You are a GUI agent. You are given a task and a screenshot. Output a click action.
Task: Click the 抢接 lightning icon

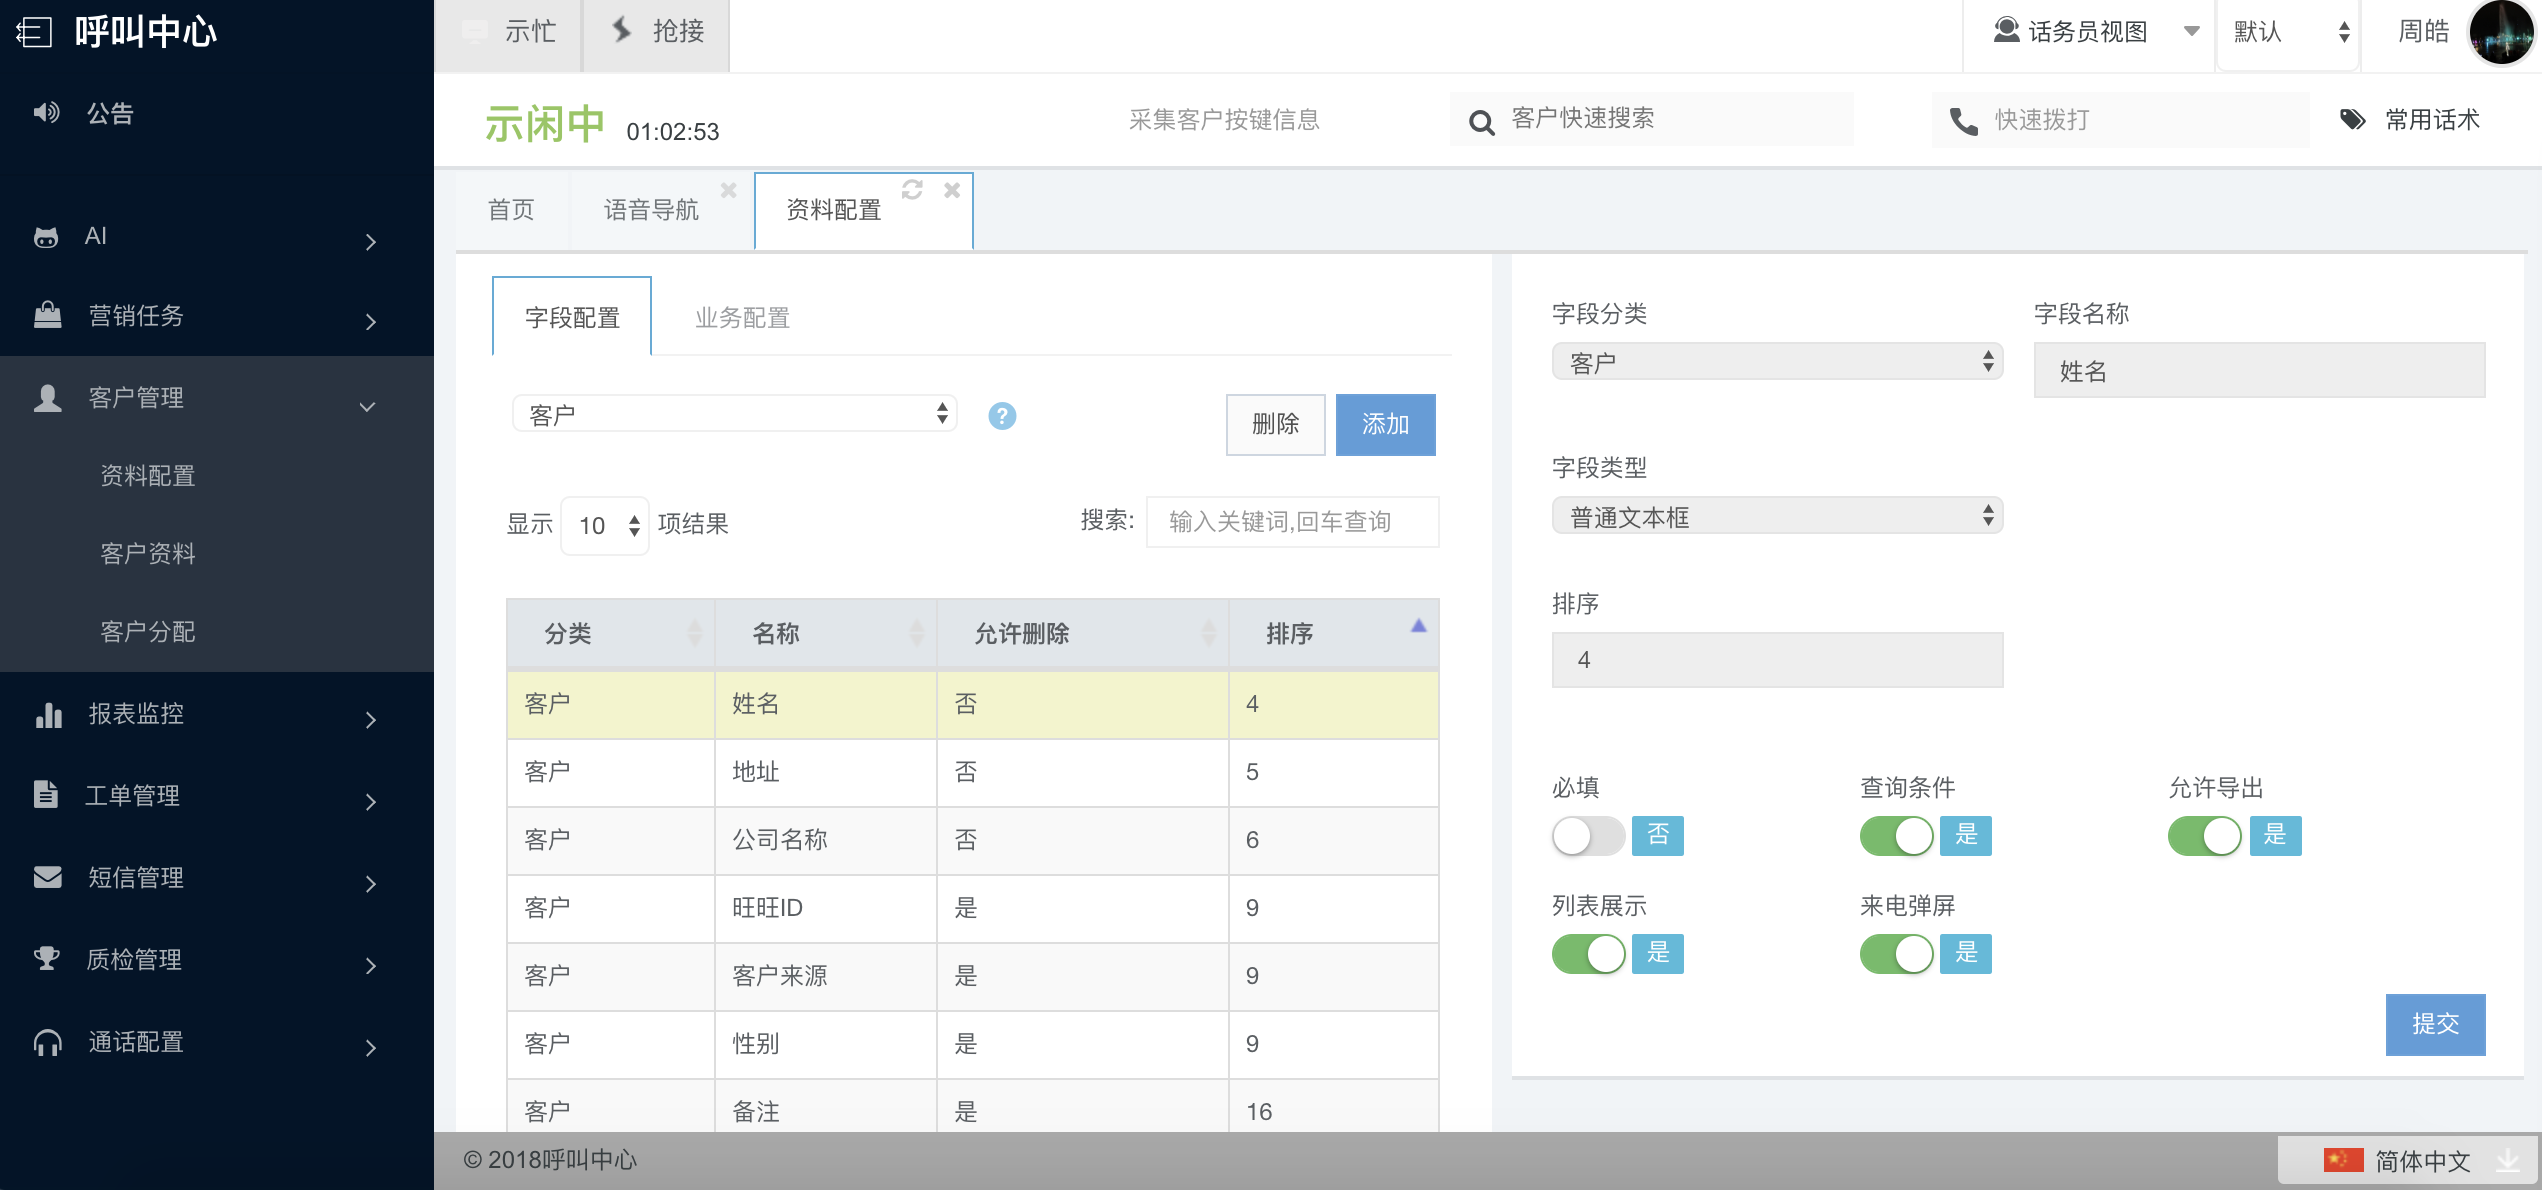tap(622, 30)
